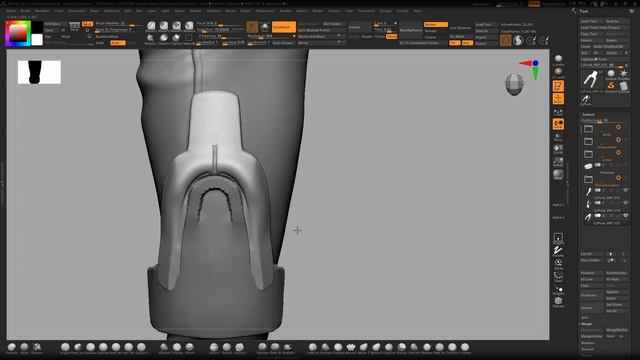Viewport: 640px width, 360px height.
Task: Expand the Split section
Action: click(584, 317)
